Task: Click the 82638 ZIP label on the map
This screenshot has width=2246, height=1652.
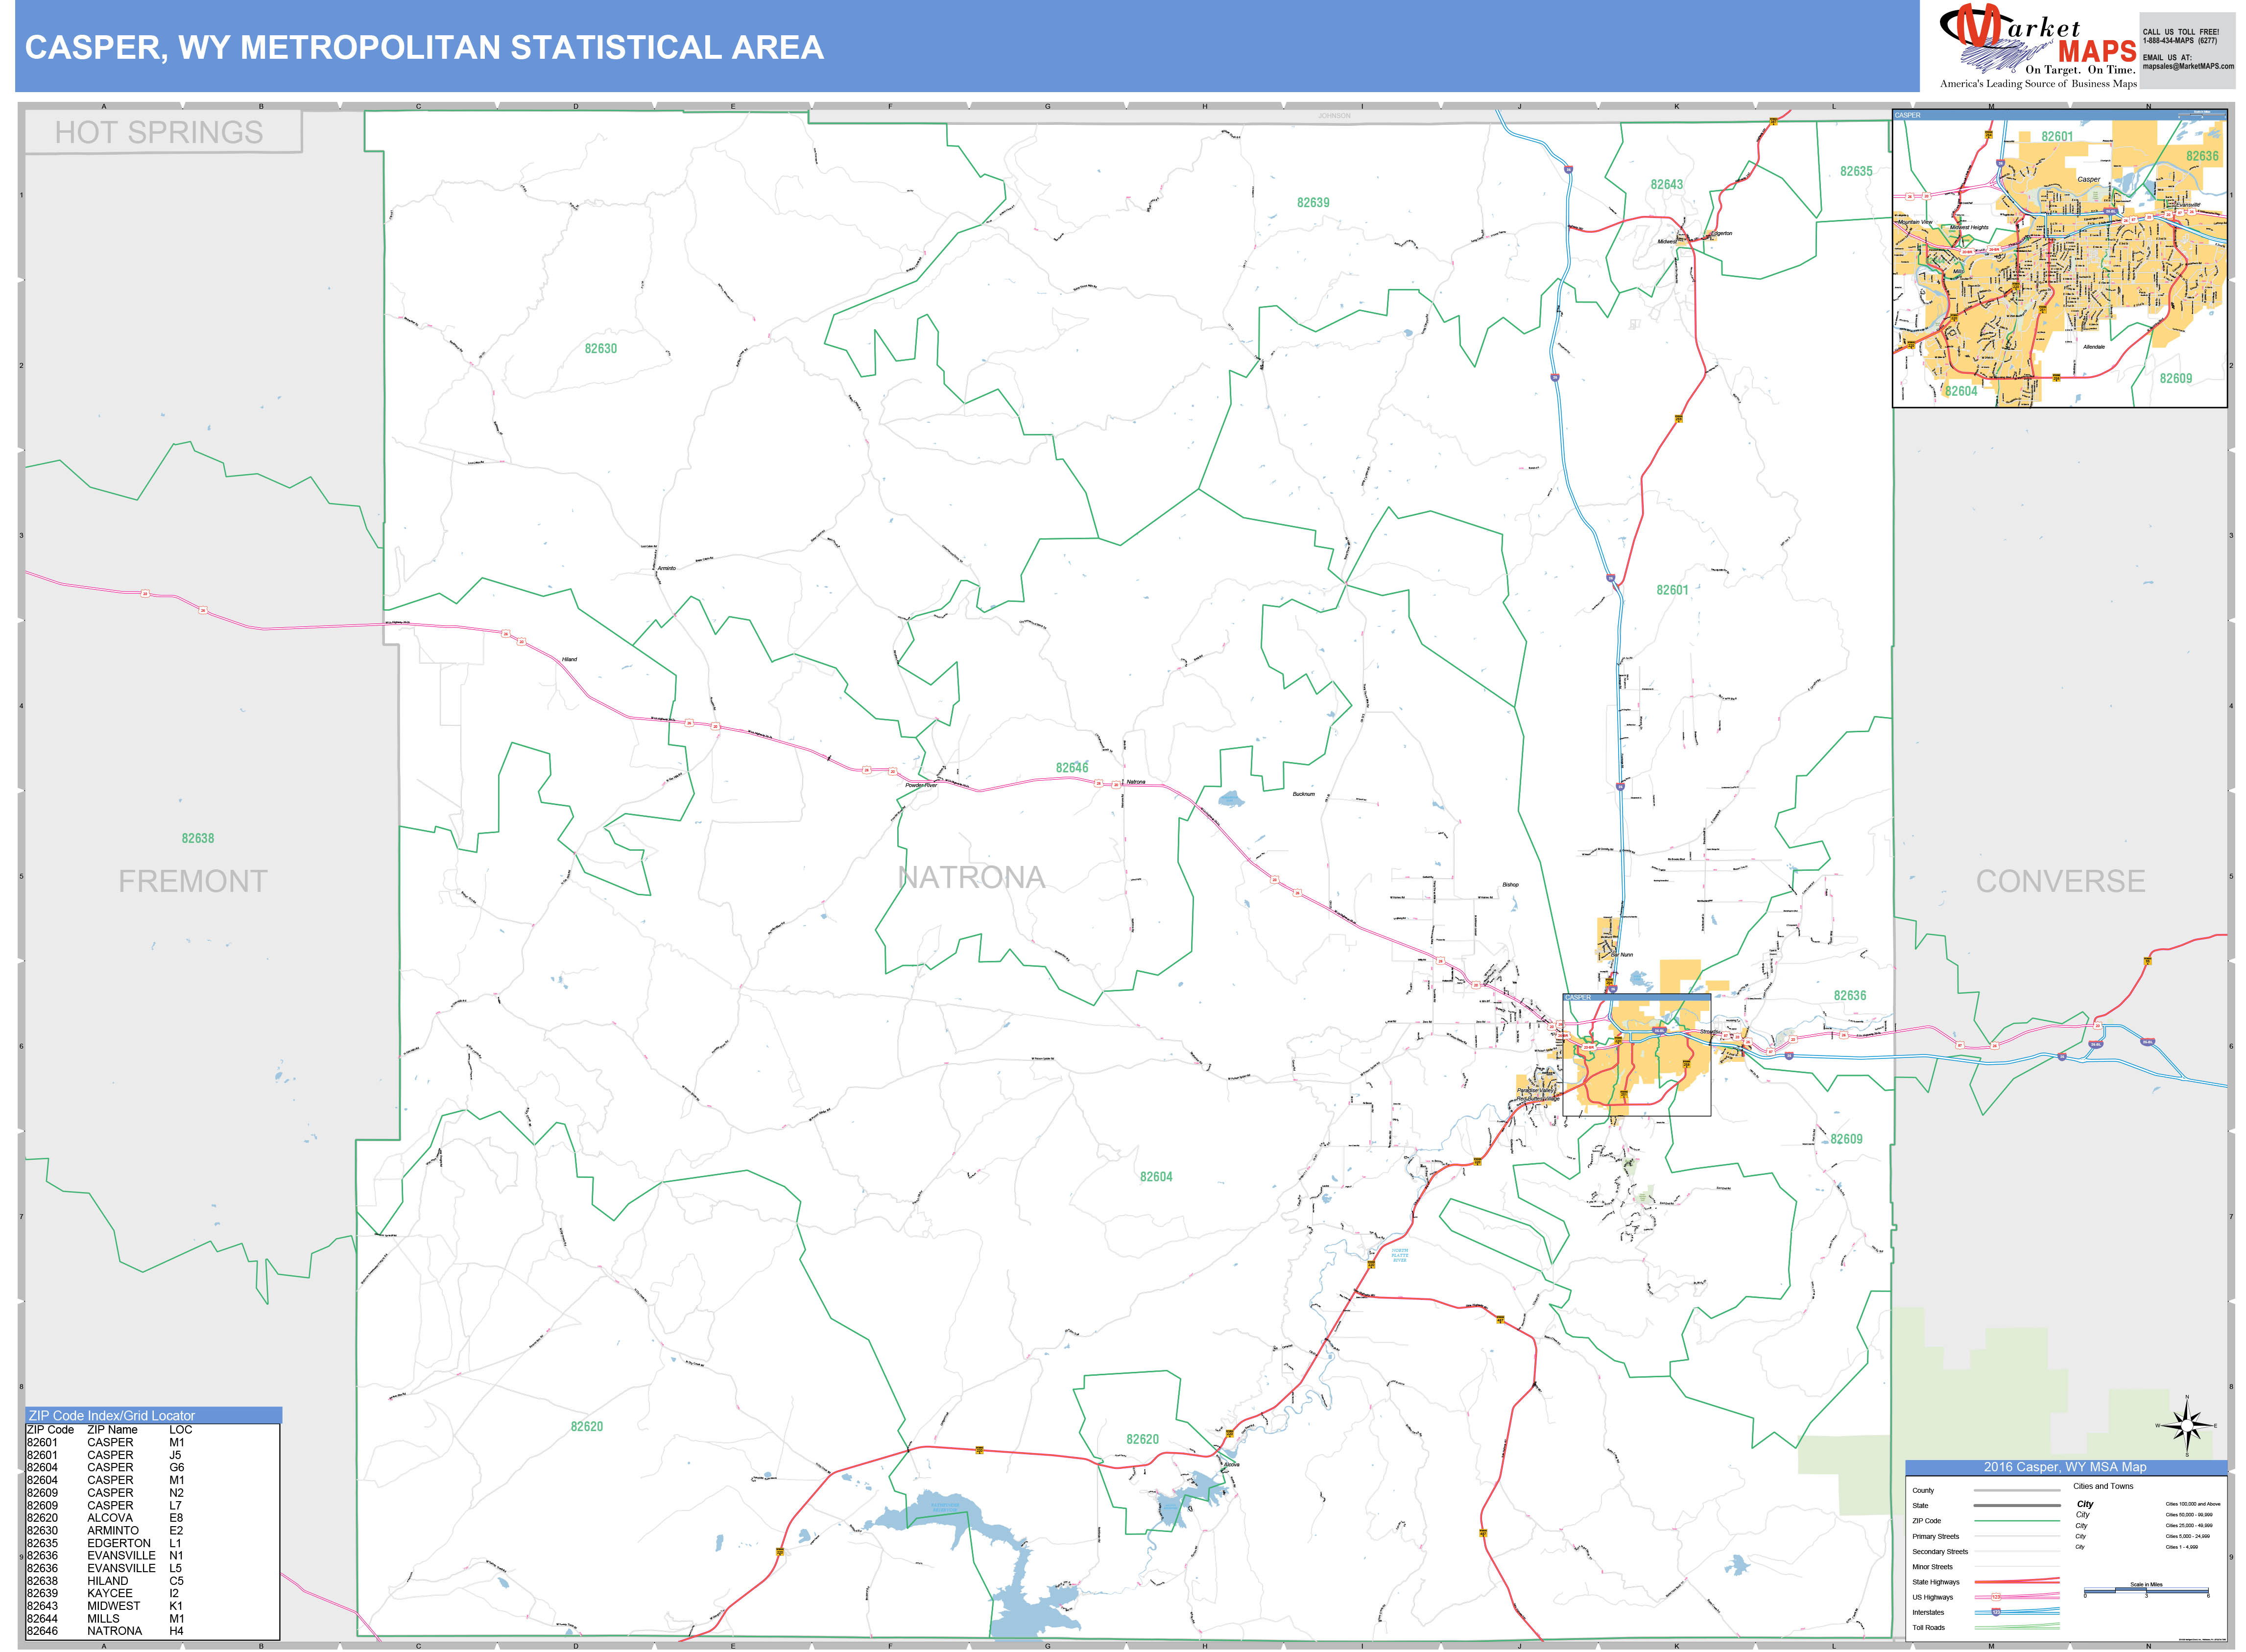Action: tap(198, 839)
